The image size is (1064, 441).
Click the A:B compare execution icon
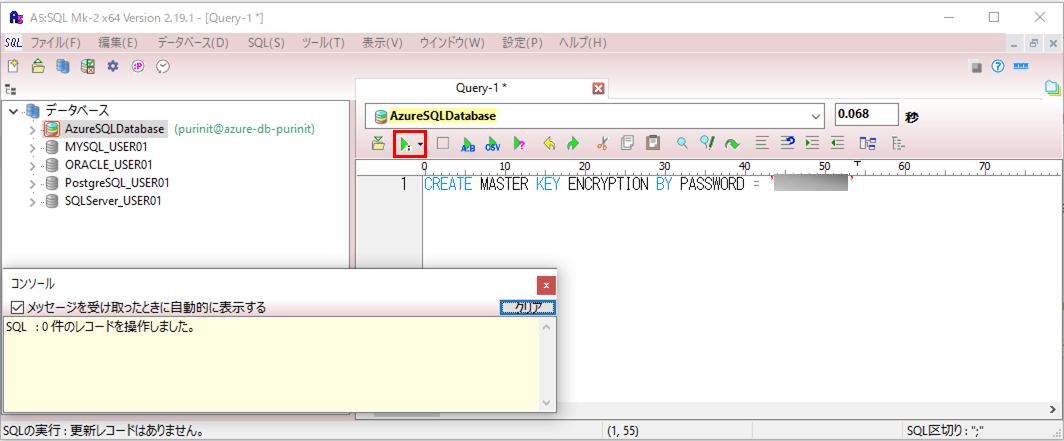point(468,144)
